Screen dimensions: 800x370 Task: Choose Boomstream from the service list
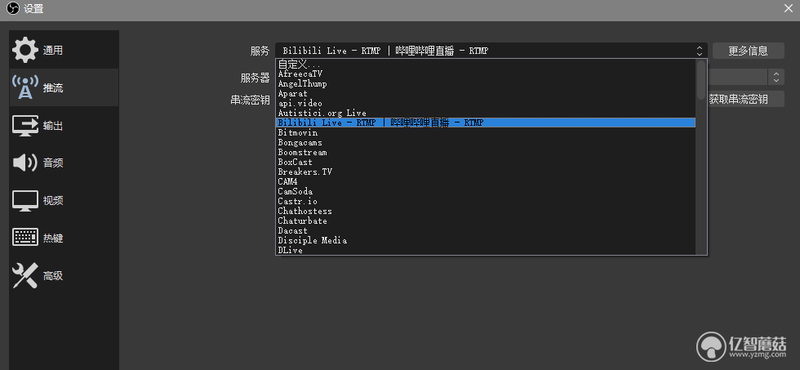(x=485, y=152)
